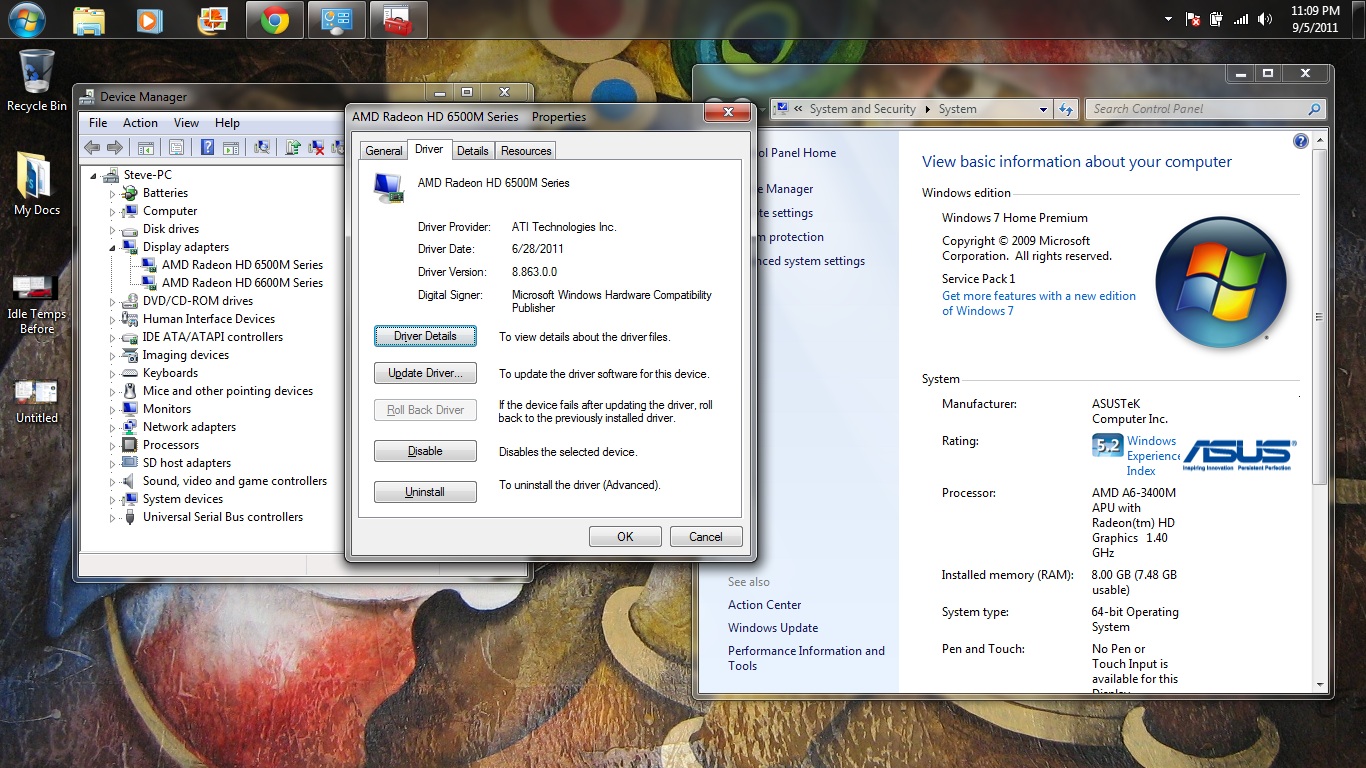
Task: Click the Disable button in Properties dialog
Action: pyautogui.click(x=425, y=451)
